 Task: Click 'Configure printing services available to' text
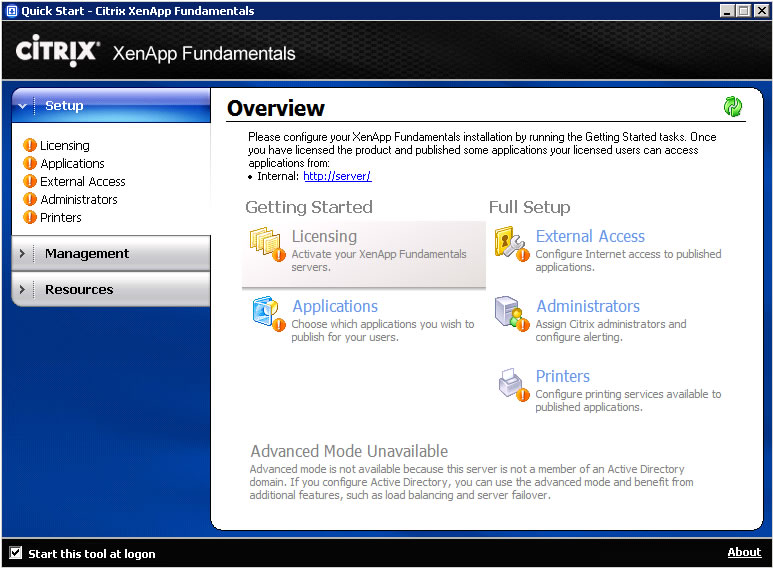628,394
